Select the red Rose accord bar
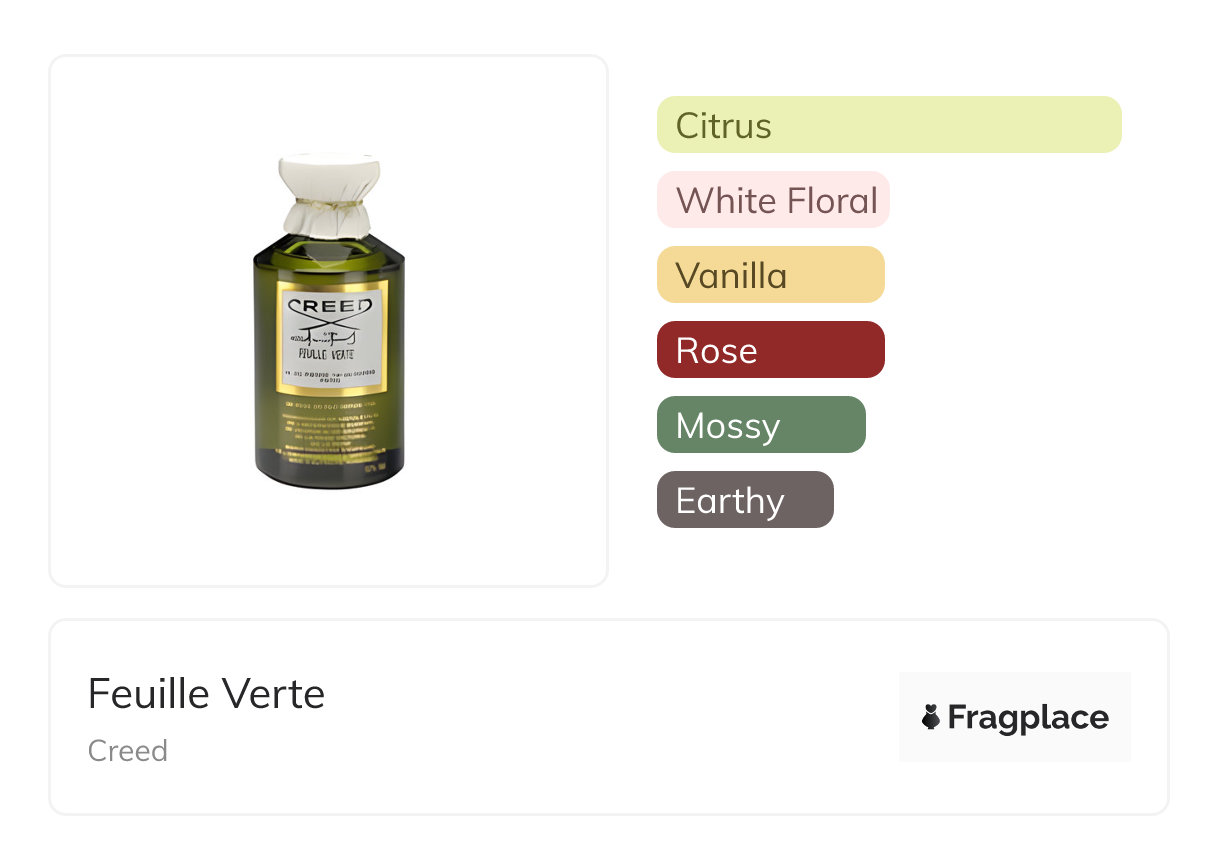Viewport: 1218px width, 864px height. pos(770,350)
